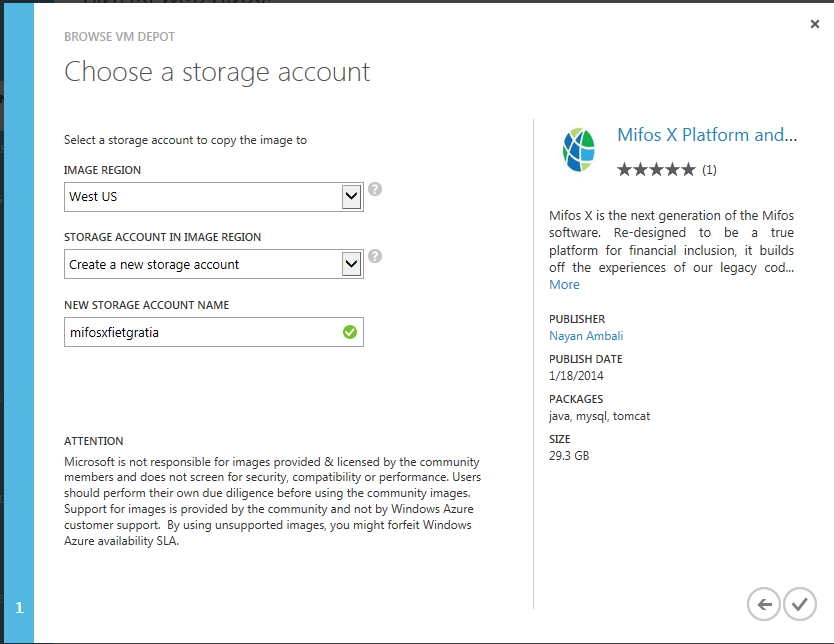Viewport: 834px width, 644px height.
Task: Click the Attention disclaimer paragraph
Action: coord(272,502)
